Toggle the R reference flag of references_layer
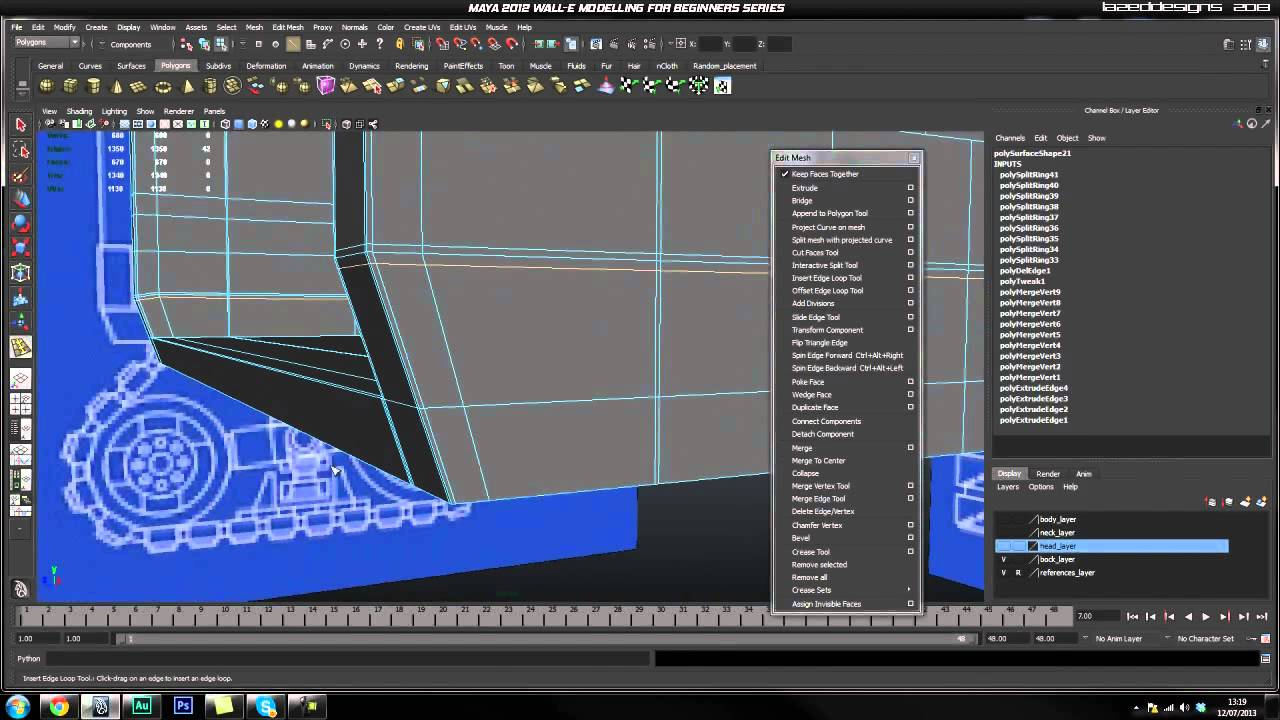The image size is (1280, 720). pyautogui.click(x=1018, y=573)
